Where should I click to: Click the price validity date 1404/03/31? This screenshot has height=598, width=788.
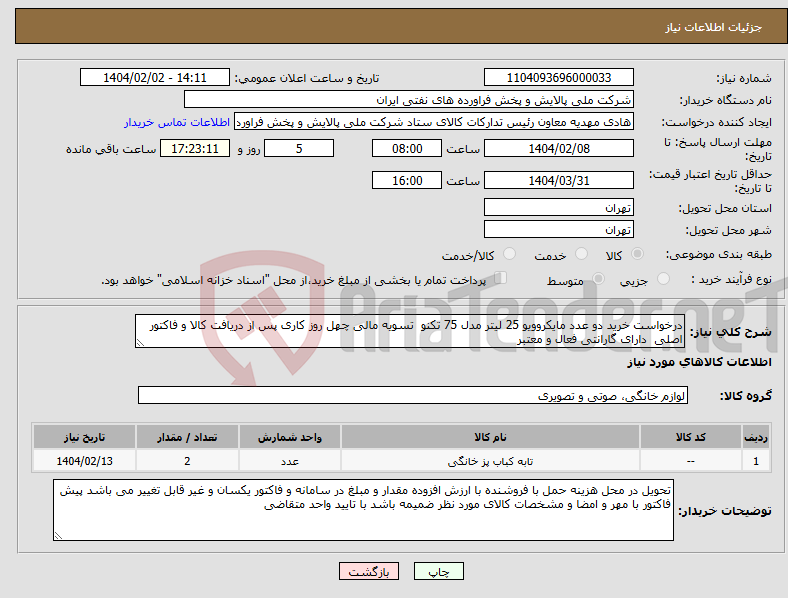[x=558, y=180]
